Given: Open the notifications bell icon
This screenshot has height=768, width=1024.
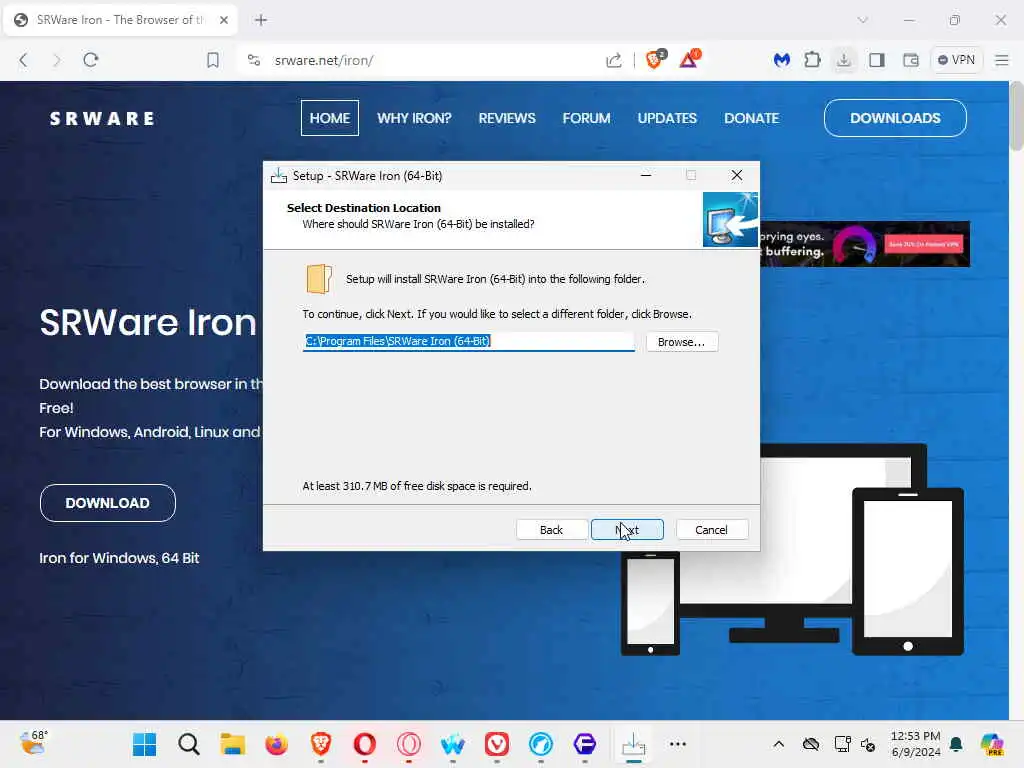Looking at the screenshot, I should (x=956, y=744).
